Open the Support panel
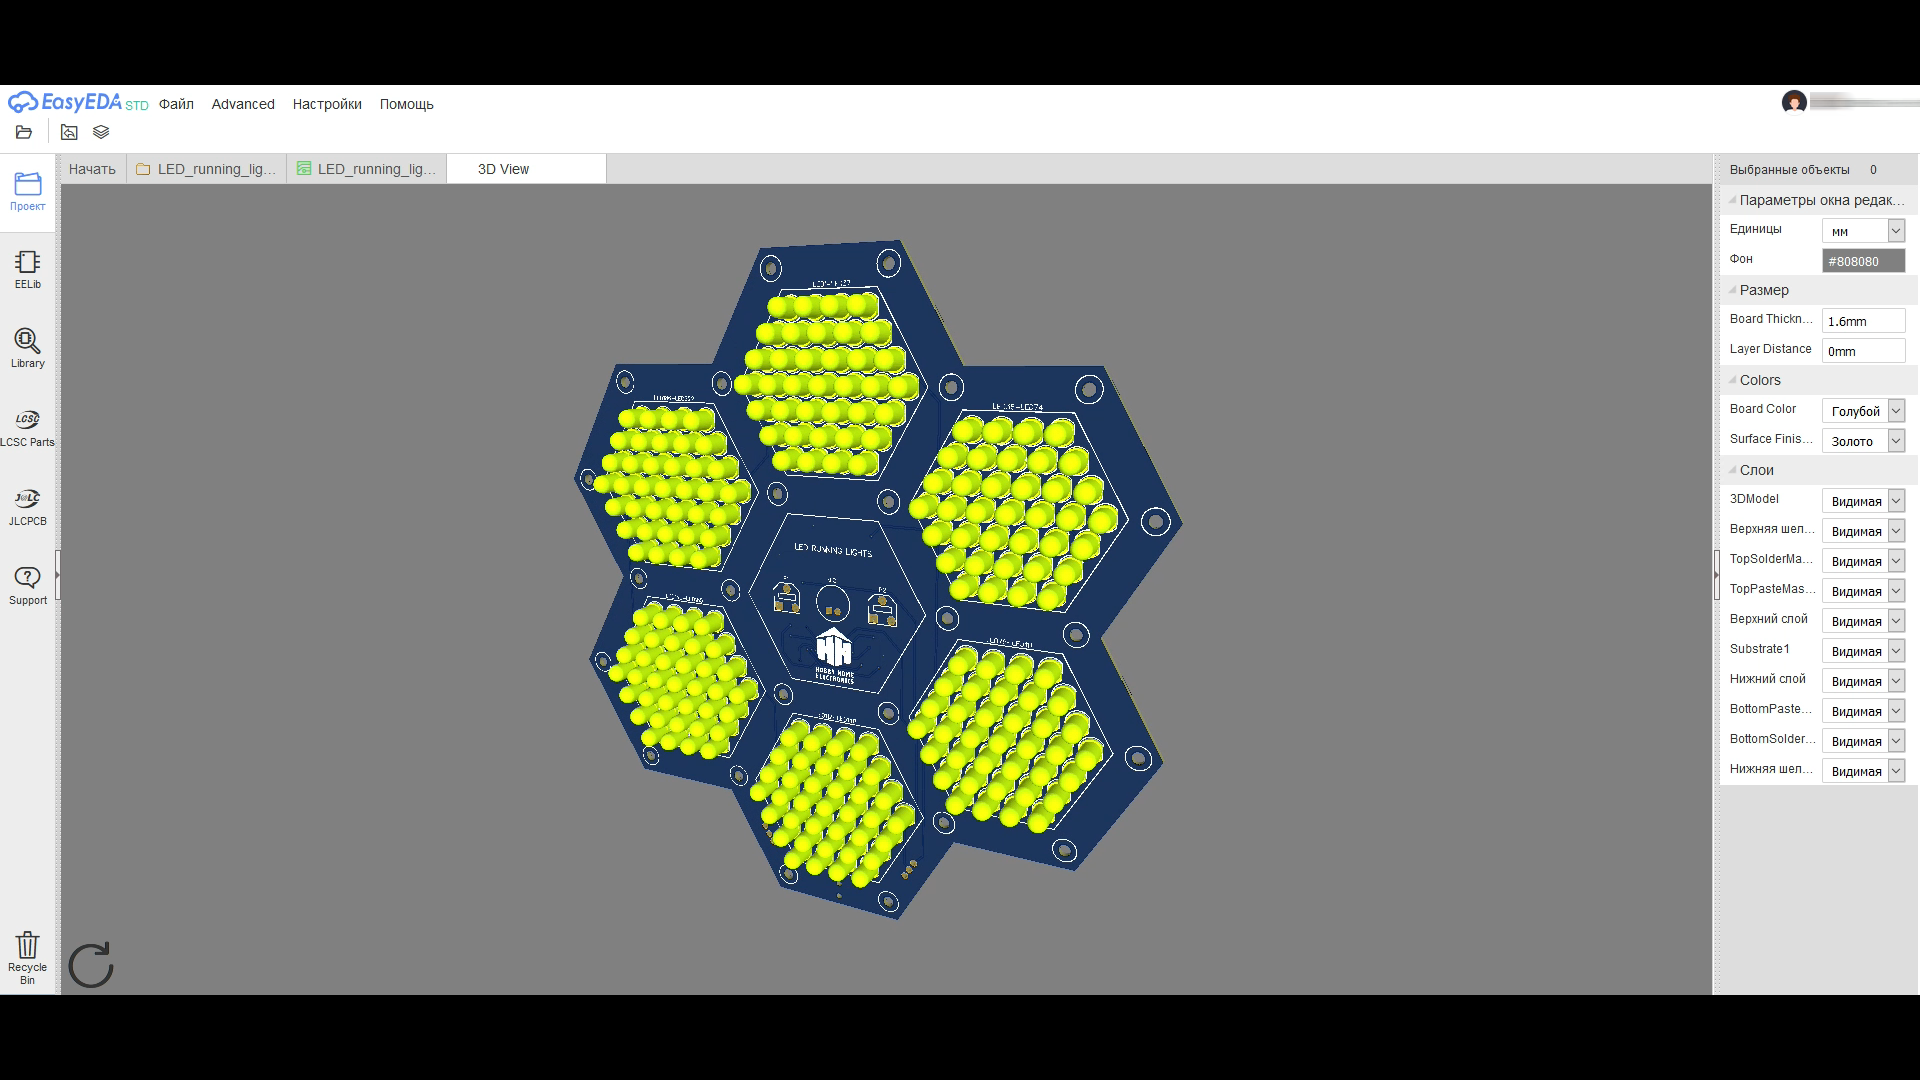The width and height of the screenshot is (1920, 1080). [x=27, y=585]
